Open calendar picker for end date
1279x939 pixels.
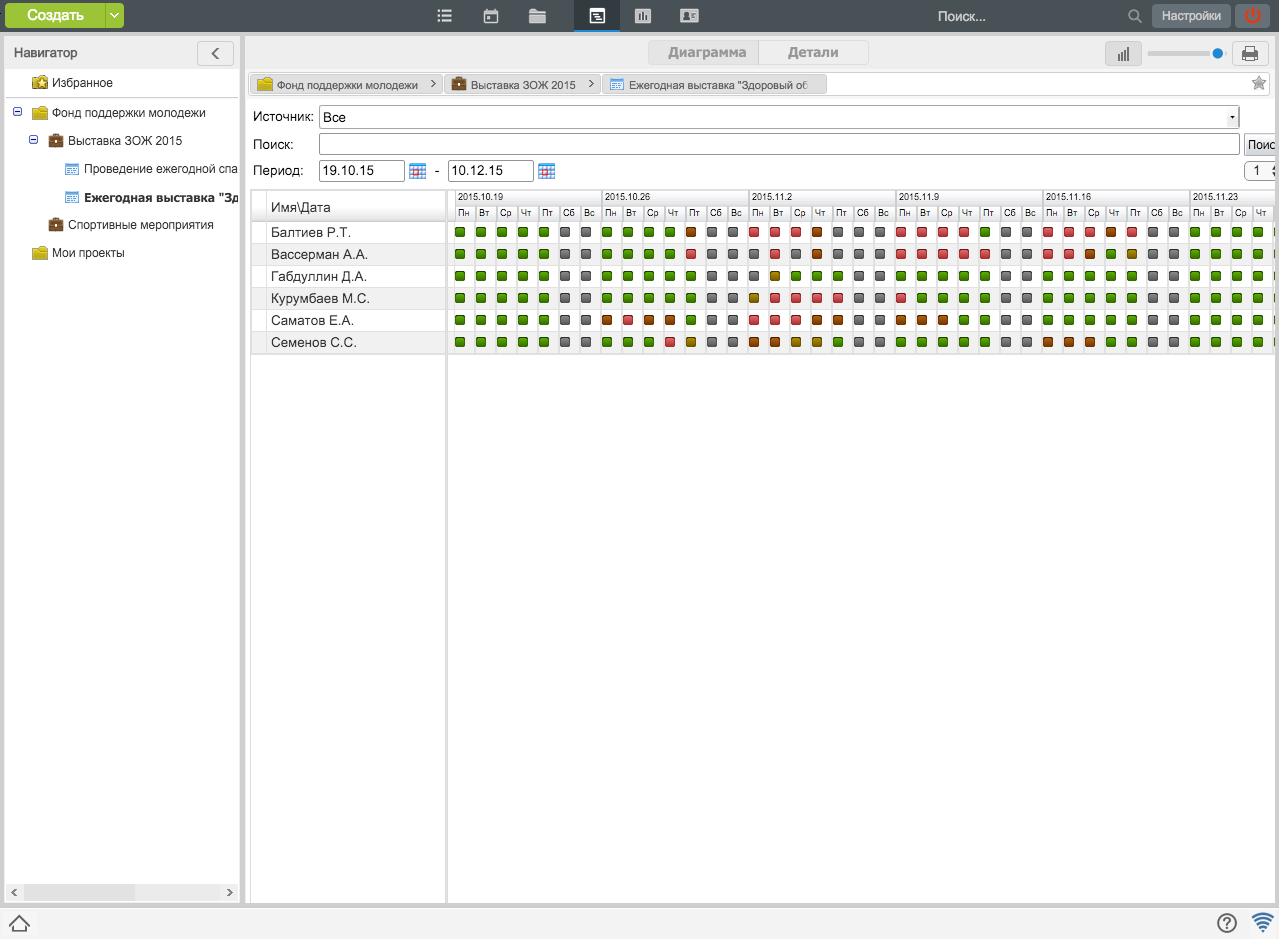coord(546,171)
